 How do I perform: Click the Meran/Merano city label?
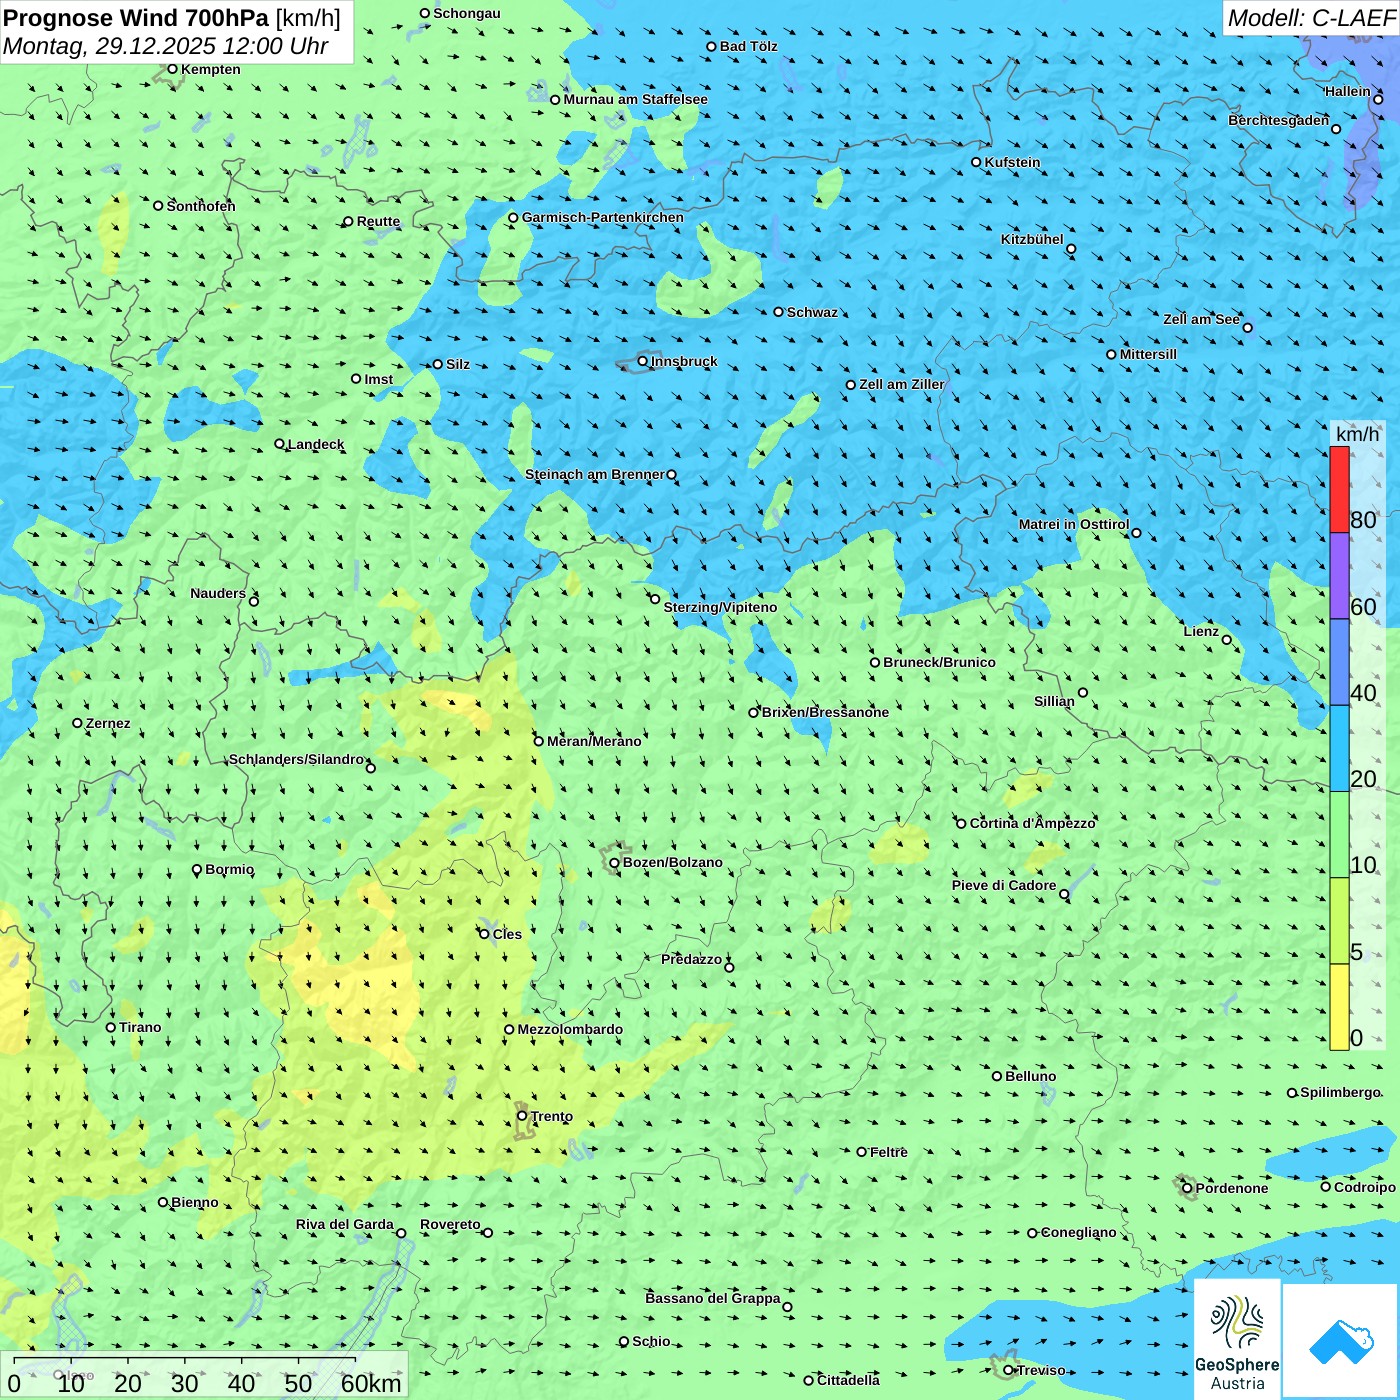tap(594, 741)
